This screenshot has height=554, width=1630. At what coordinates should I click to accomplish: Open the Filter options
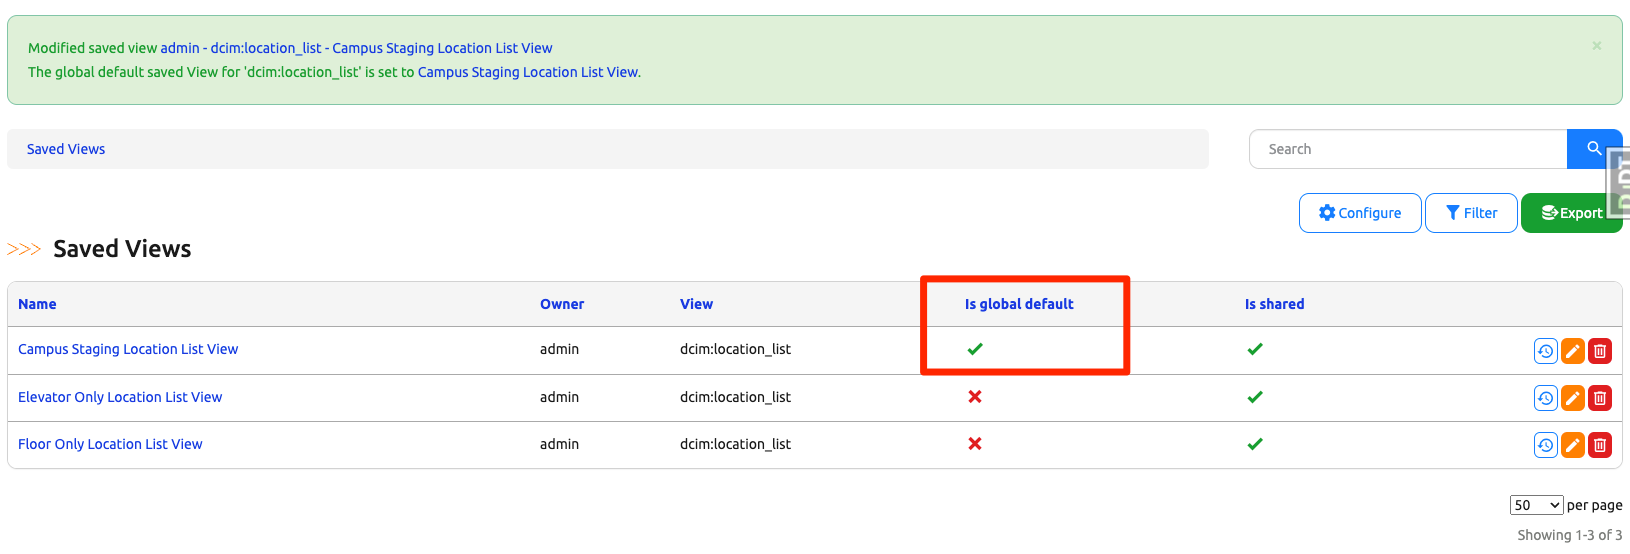pos(1471,213)
